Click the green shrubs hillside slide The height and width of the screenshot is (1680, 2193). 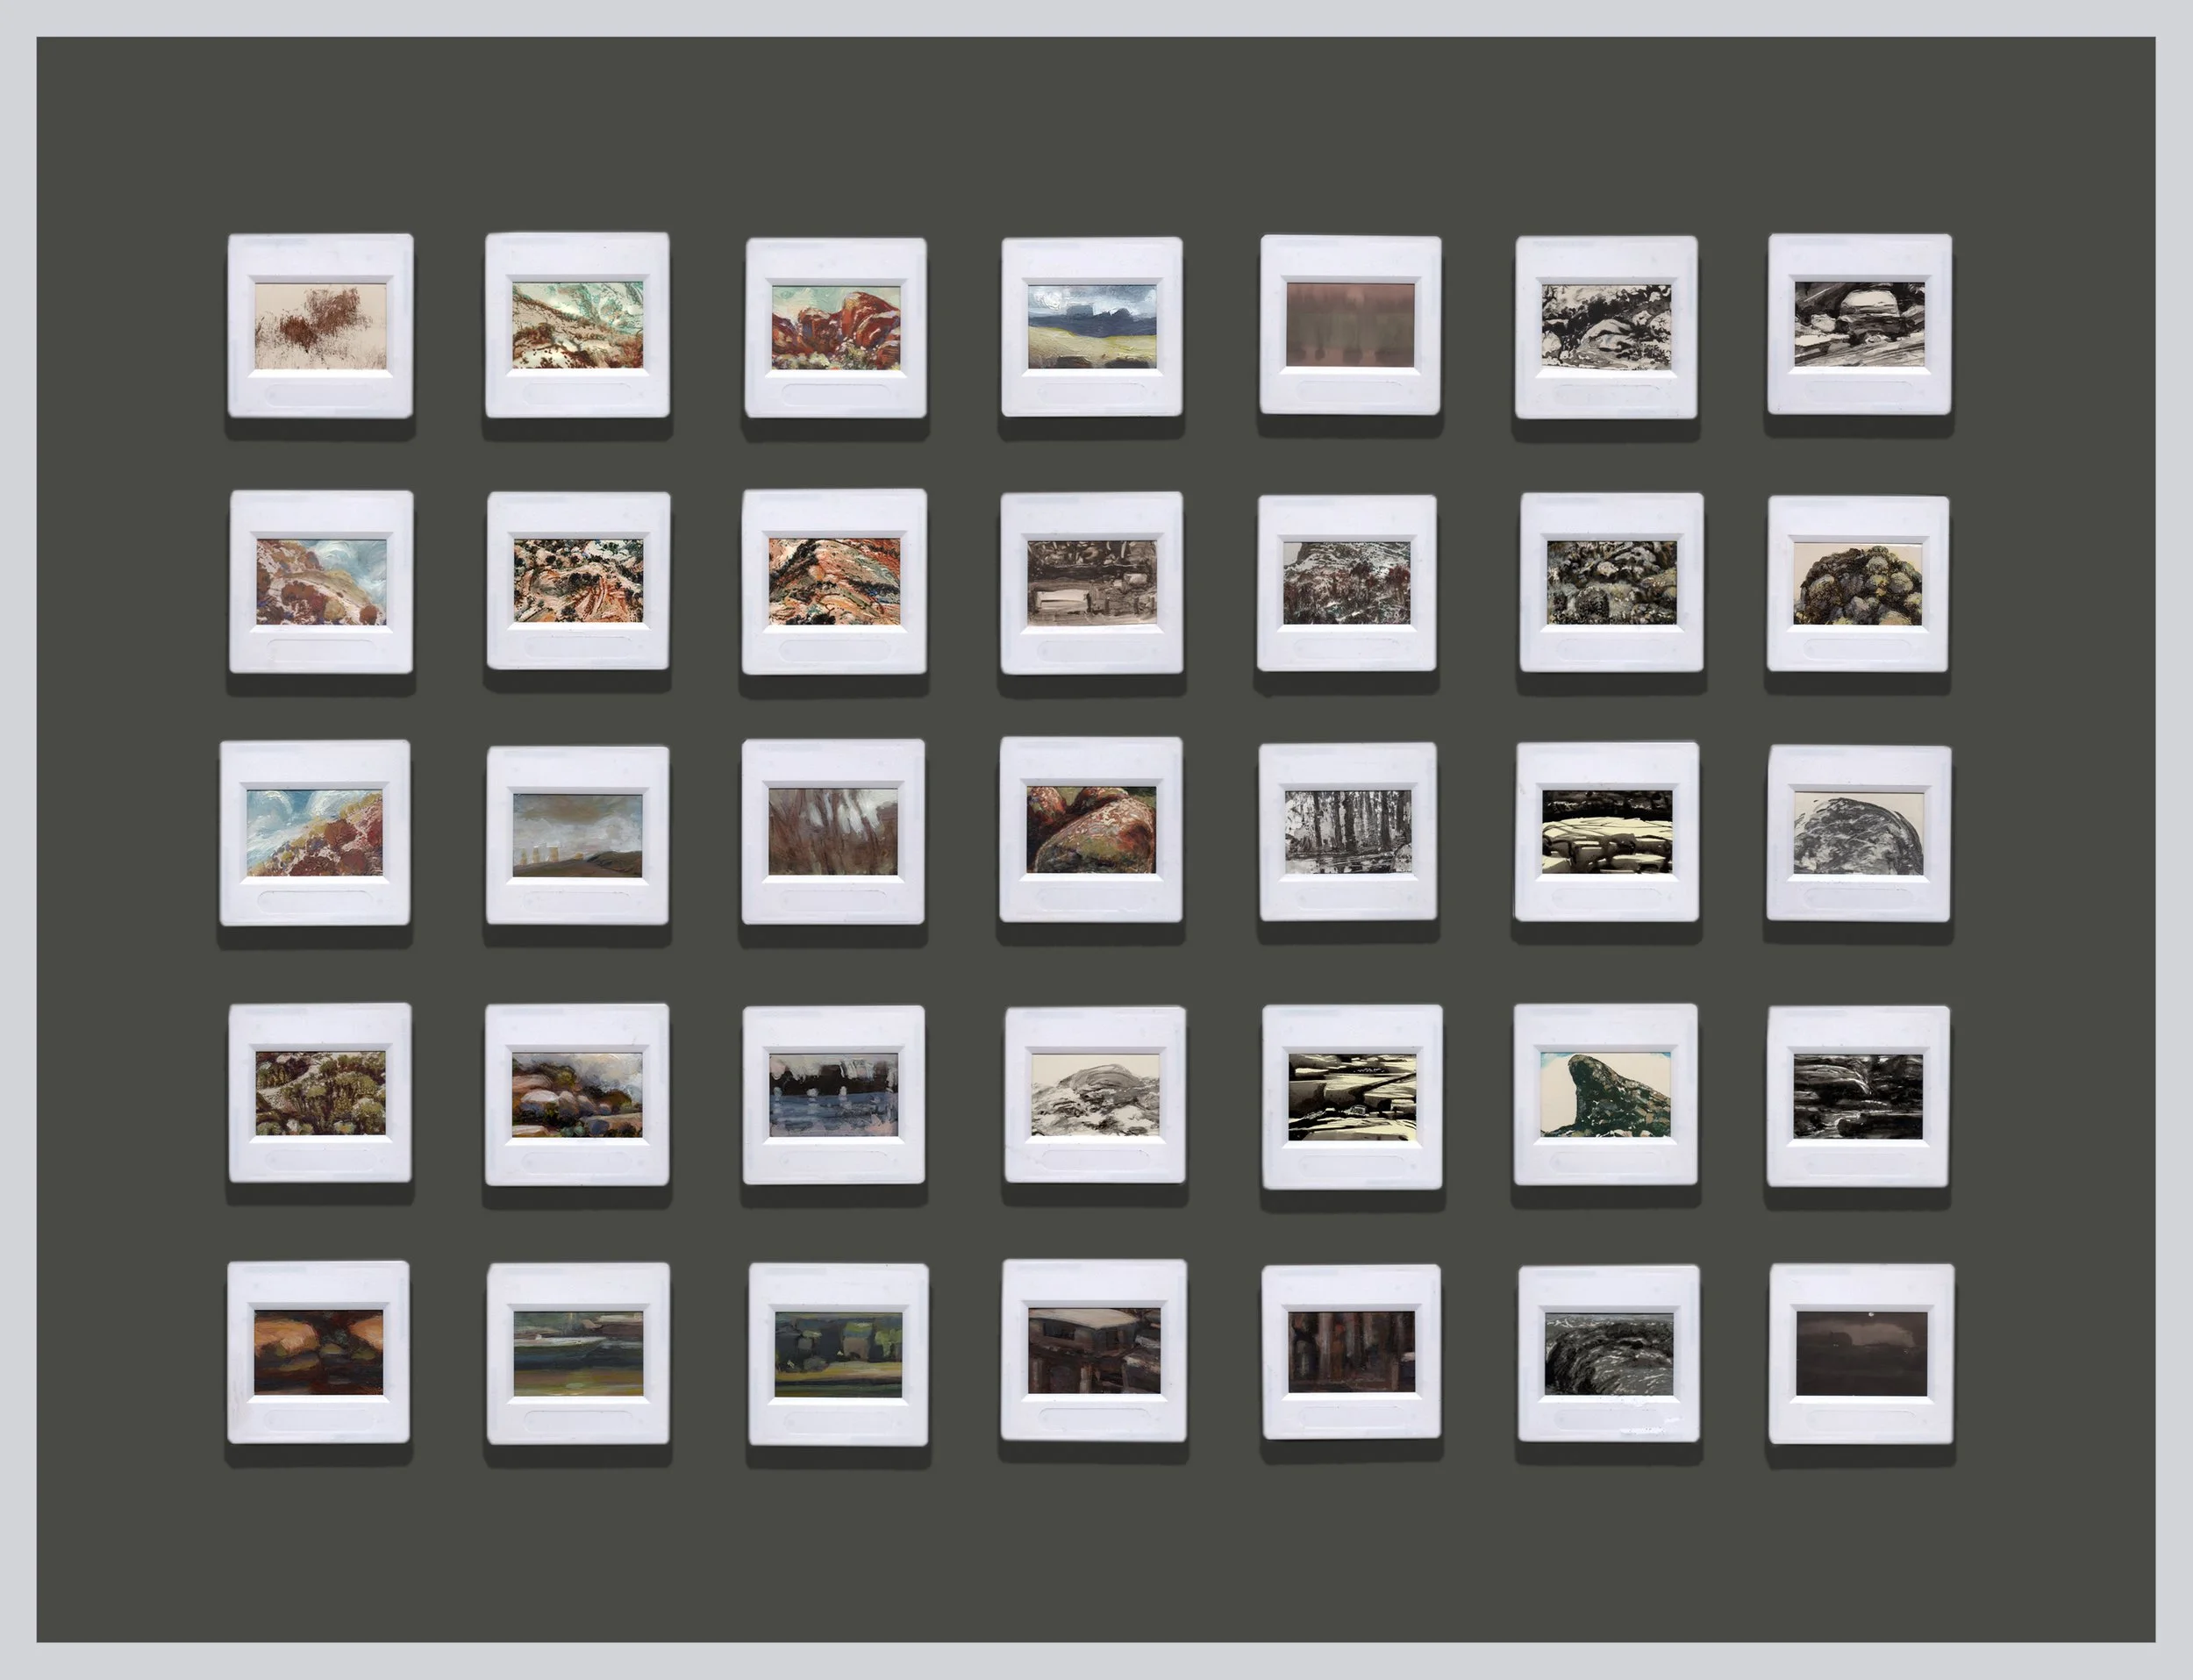coord(320,1092)
